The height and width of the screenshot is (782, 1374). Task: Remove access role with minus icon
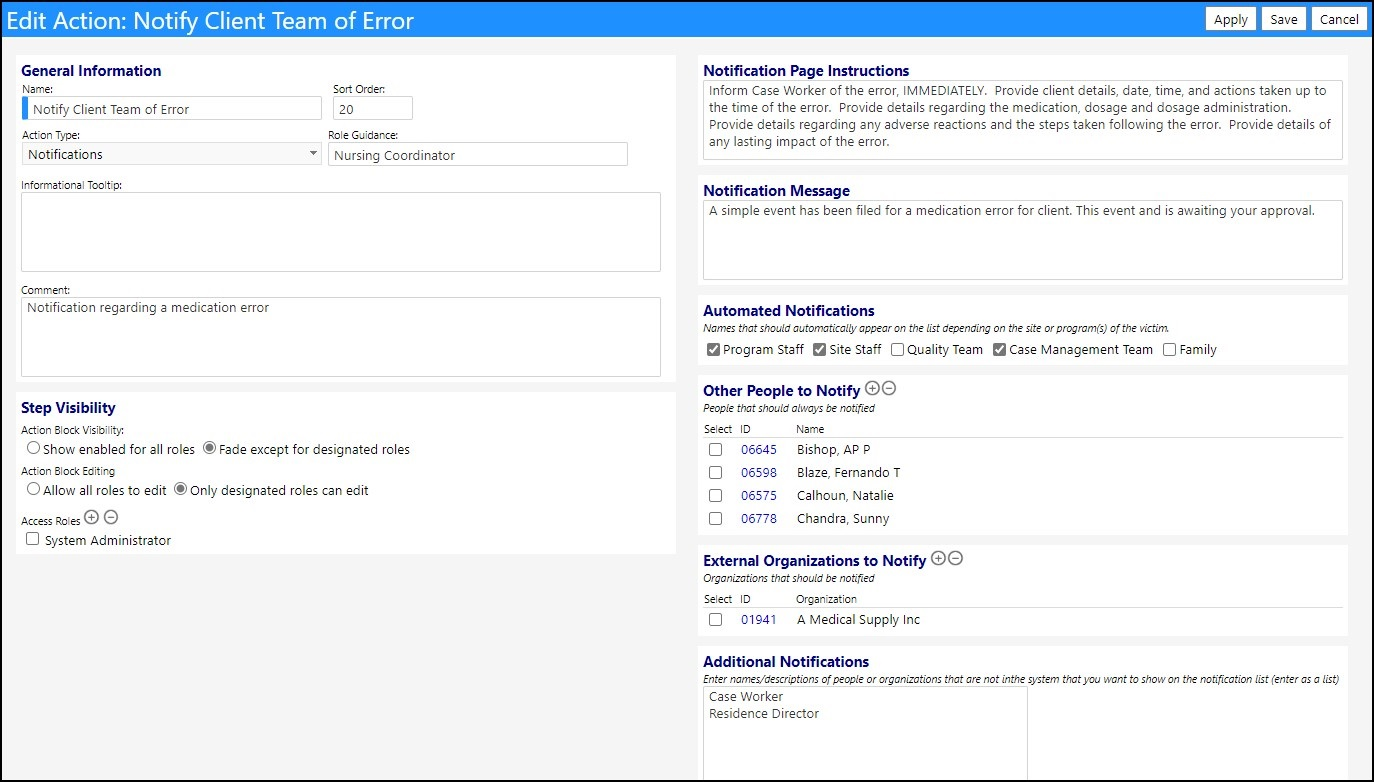point(111,517)
